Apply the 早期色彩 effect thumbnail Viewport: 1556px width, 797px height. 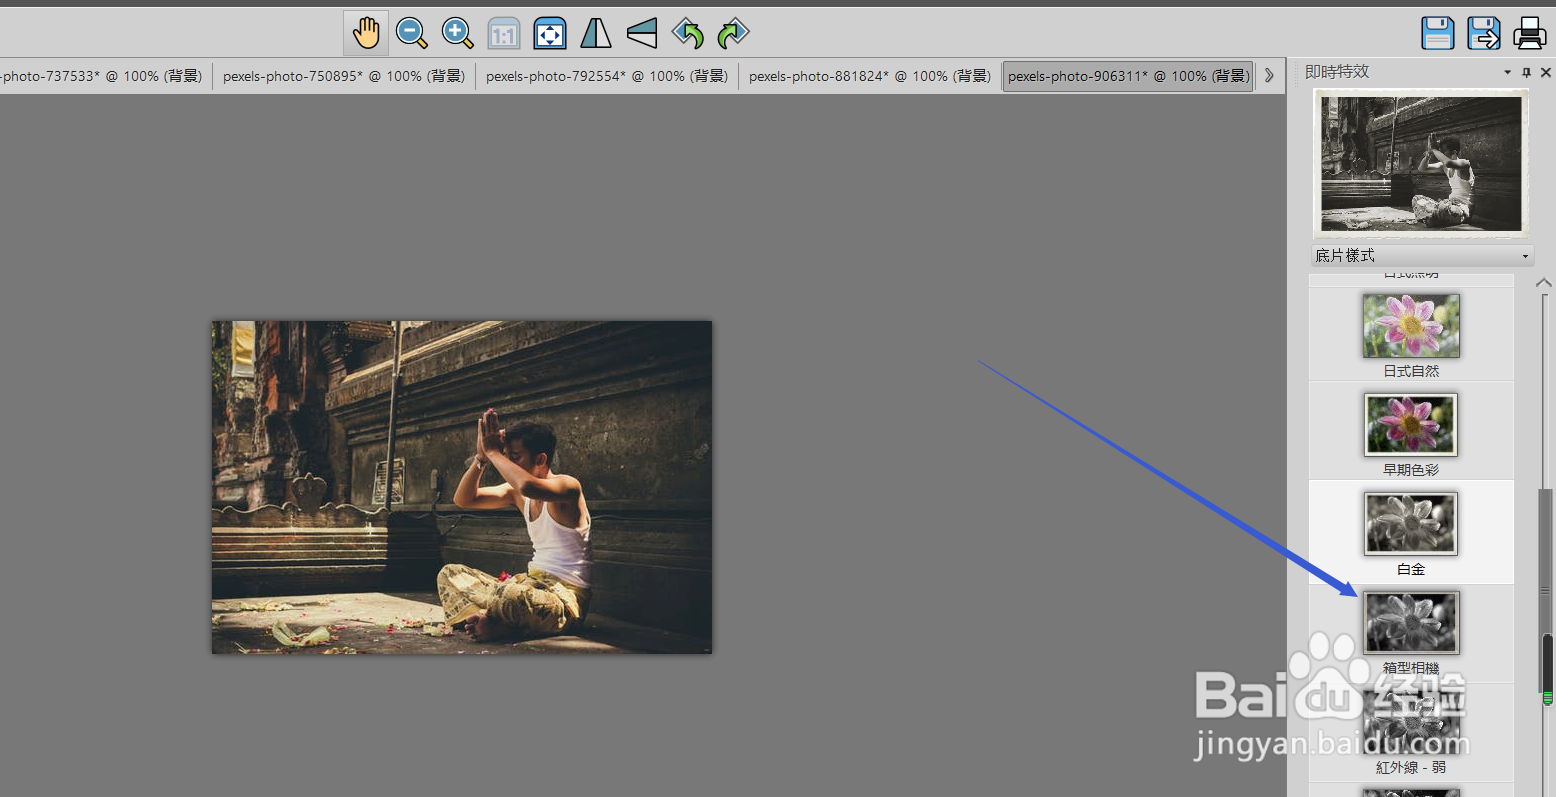pos(1411,424)
